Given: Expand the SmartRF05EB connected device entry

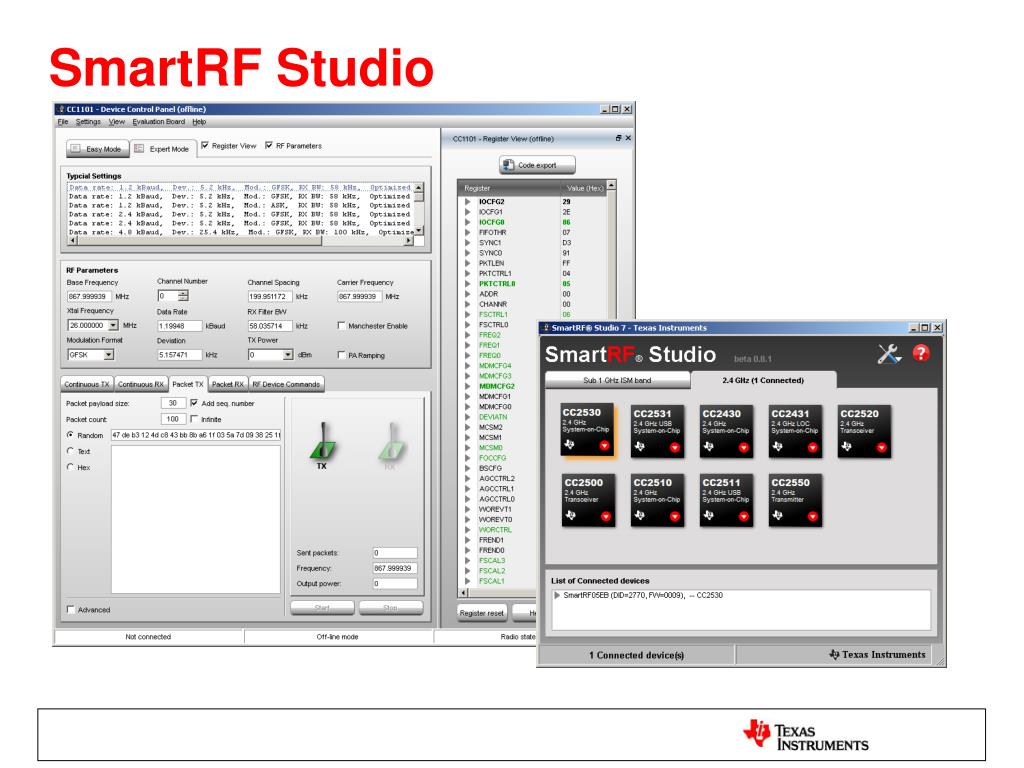Looking at the screenshot, I should point(557,595).
